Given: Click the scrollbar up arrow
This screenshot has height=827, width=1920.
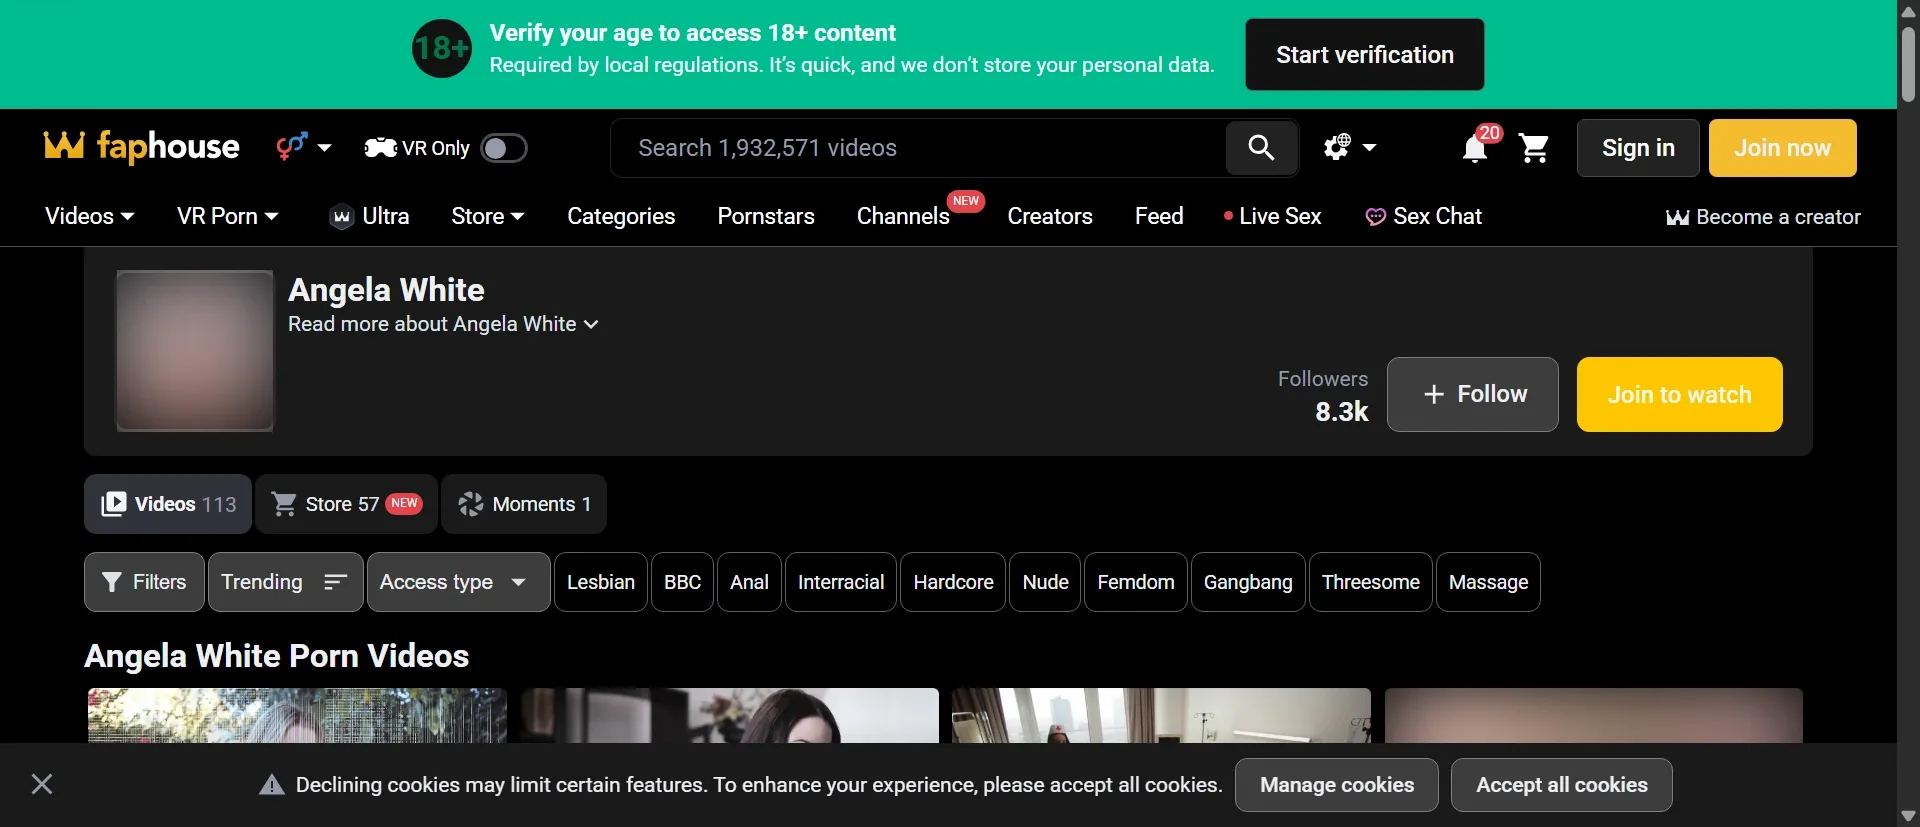Looking at the screenshot, I should click(1908, 11).
